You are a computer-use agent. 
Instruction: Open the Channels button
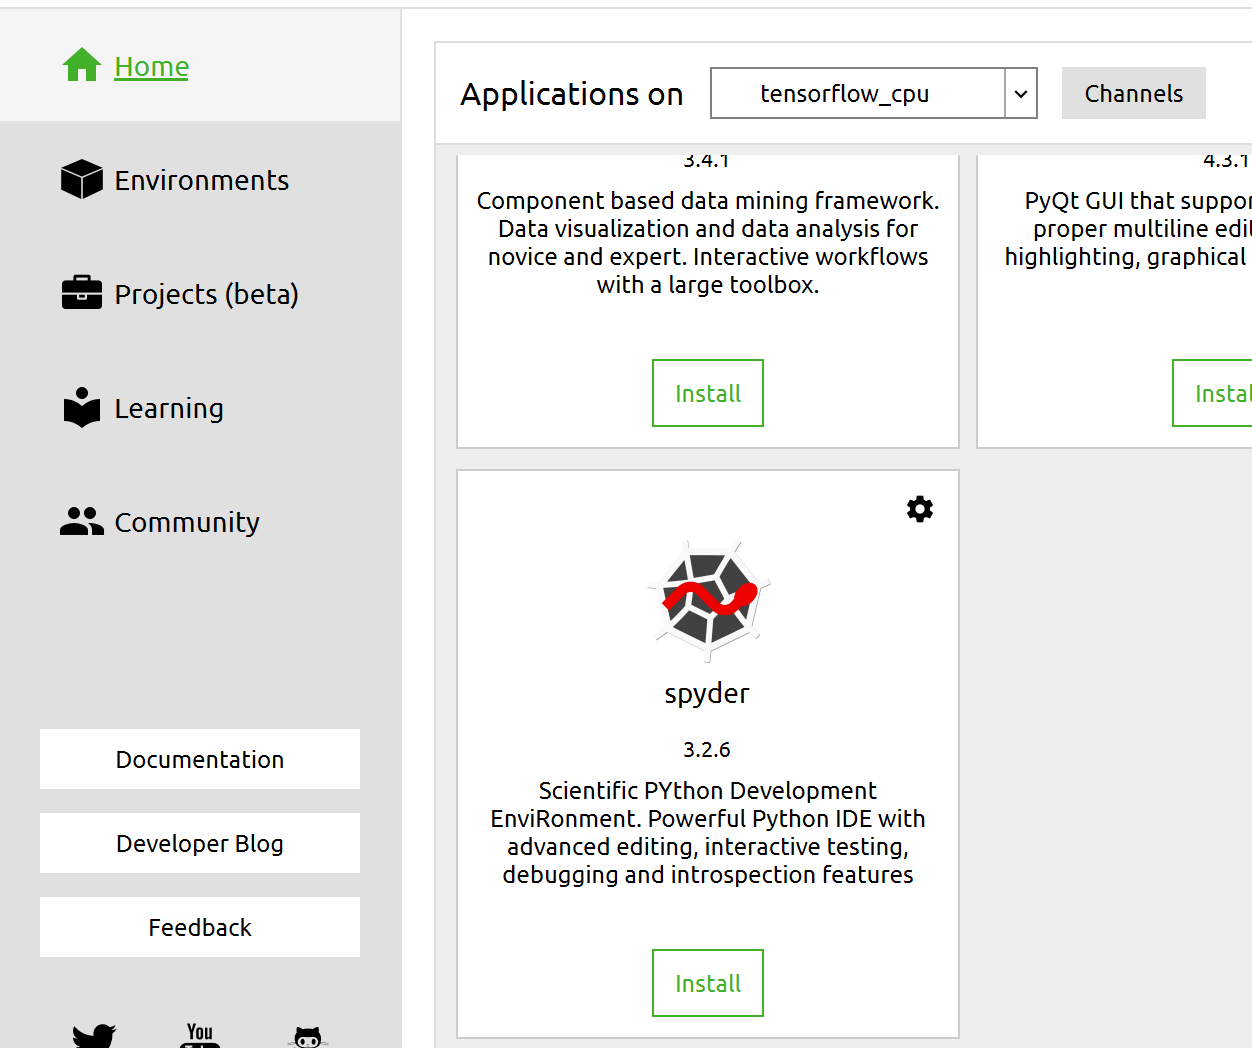coord(1134,93)
